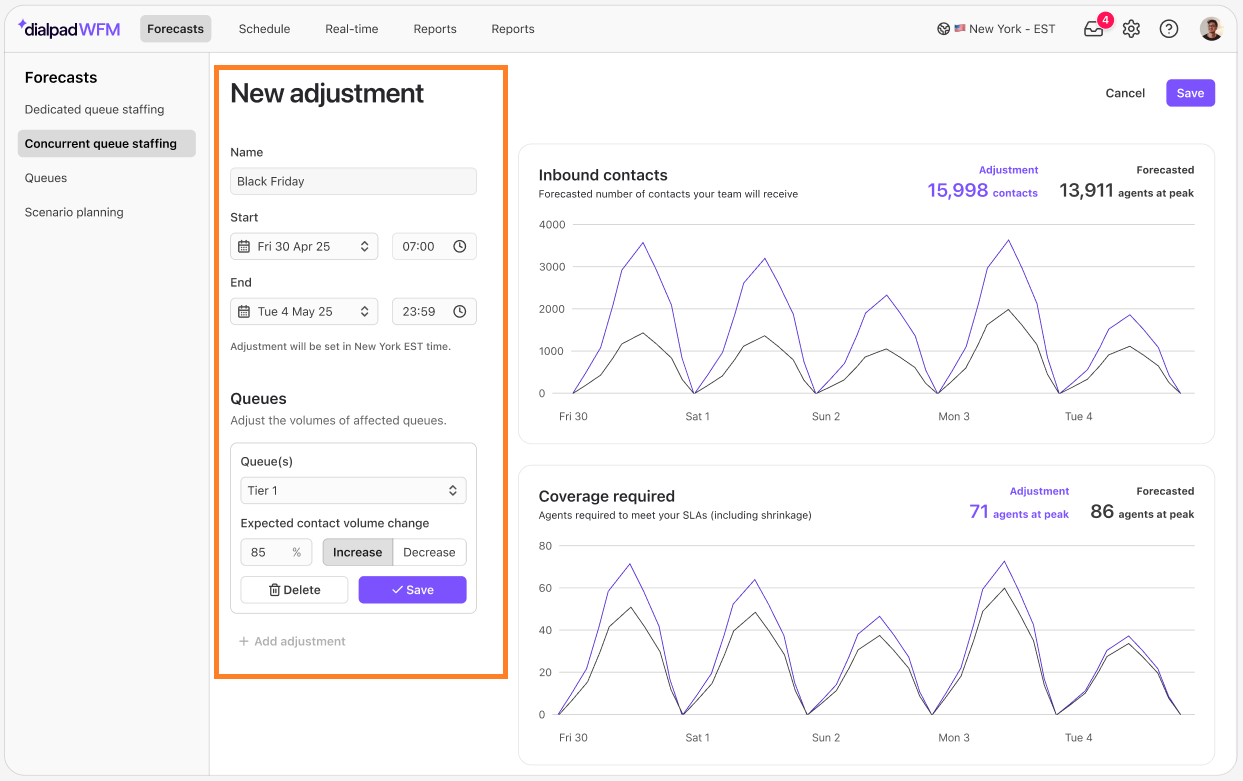The image size is (1243, 781).
Task: Open the Forecasts tab
Action: (175, 29)
